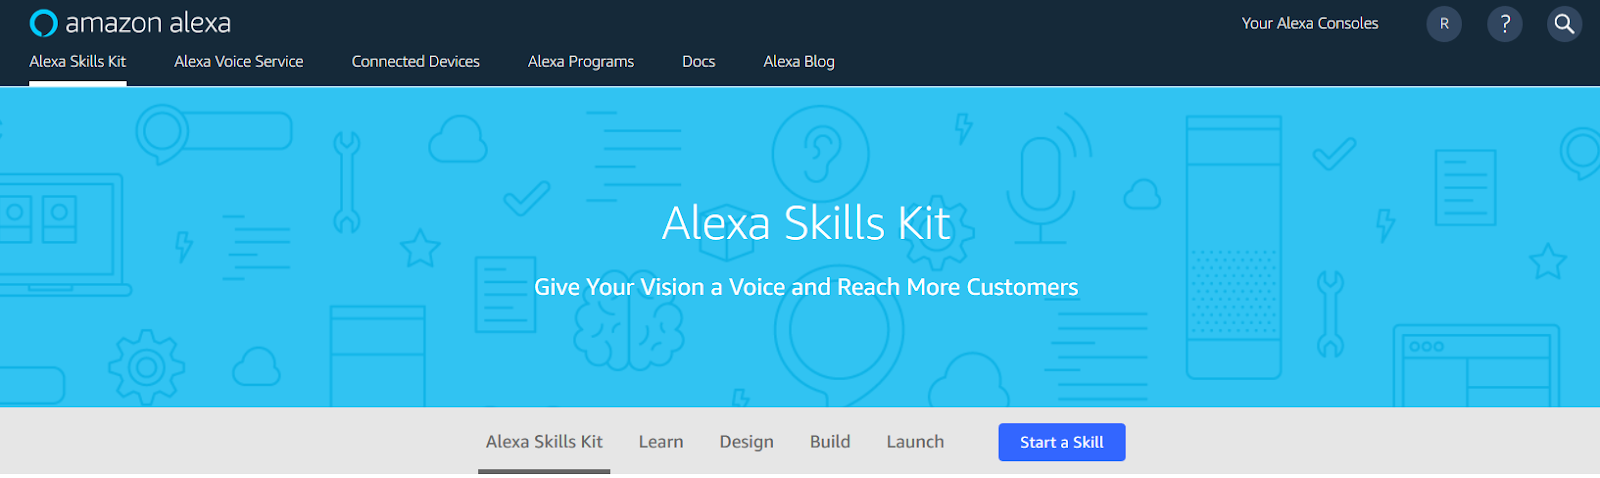
Task: Open the user profile R avatar
Action: click(x=1444, y=24)
